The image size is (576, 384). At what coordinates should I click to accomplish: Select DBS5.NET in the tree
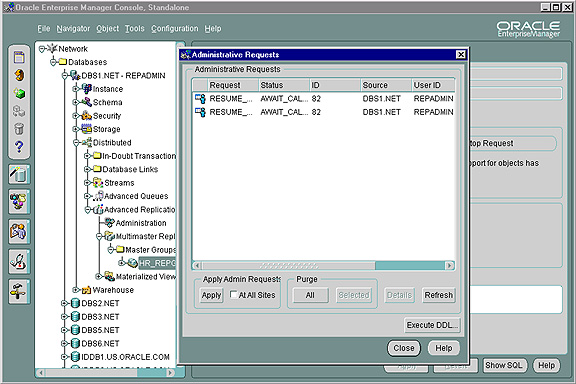(100, 330)
